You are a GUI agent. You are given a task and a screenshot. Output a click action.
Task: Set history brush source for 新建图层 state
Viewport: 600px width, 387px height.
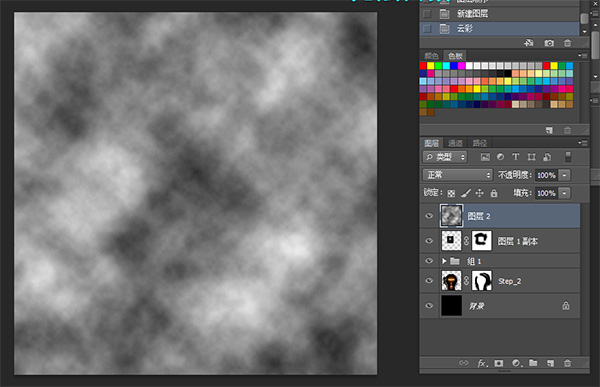tap(427, 14)
